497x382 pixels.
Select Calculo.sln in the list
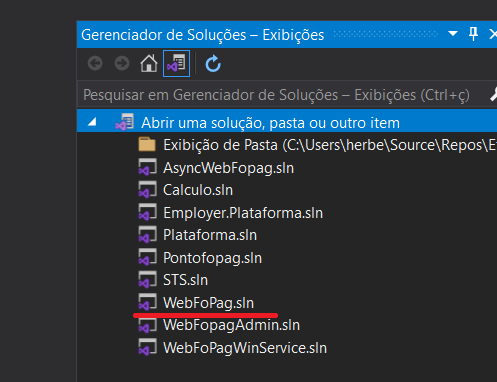point(198,190)
